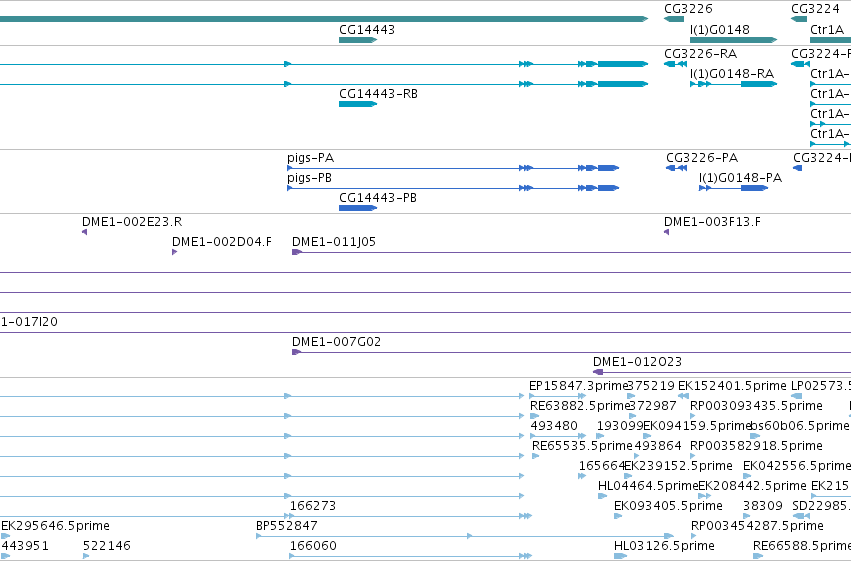851x561 pixels.
Task: Click the 522146 EST label
Action: pyautogui.click(x=106, y=546)
